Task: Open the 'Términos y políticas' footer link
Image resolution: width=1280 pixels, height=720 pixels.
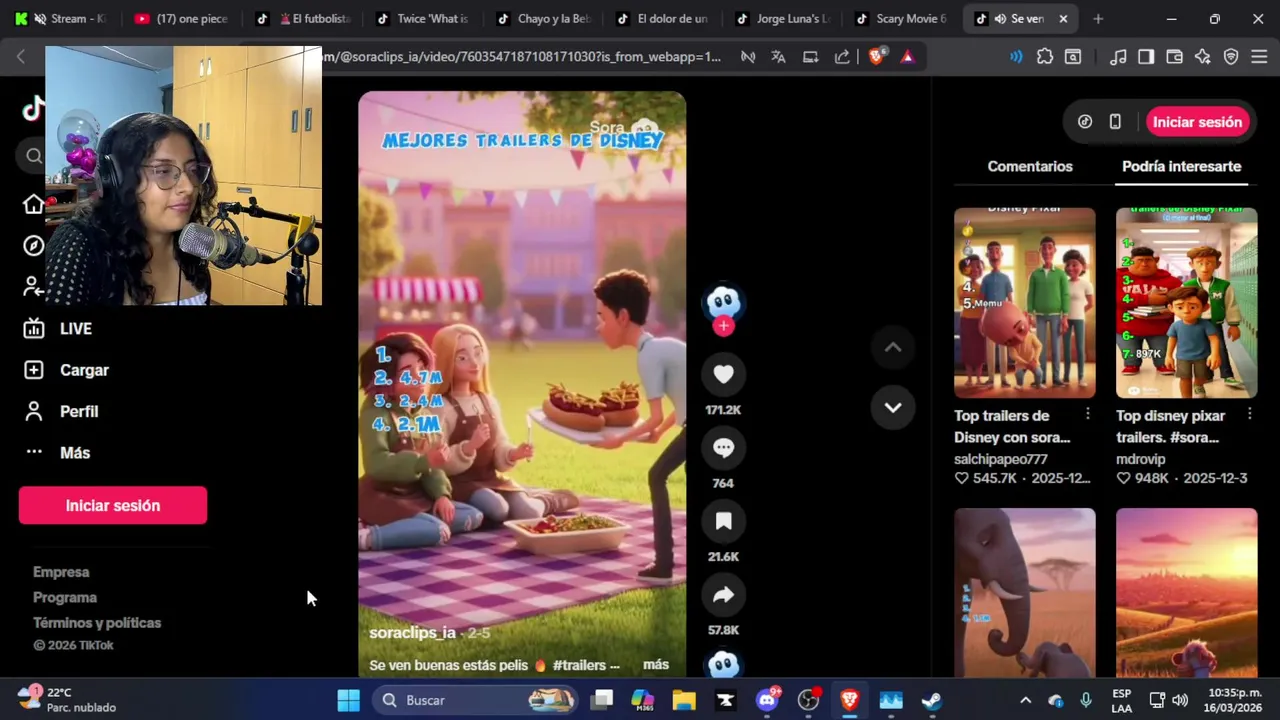Action: [x=97, y=623]
